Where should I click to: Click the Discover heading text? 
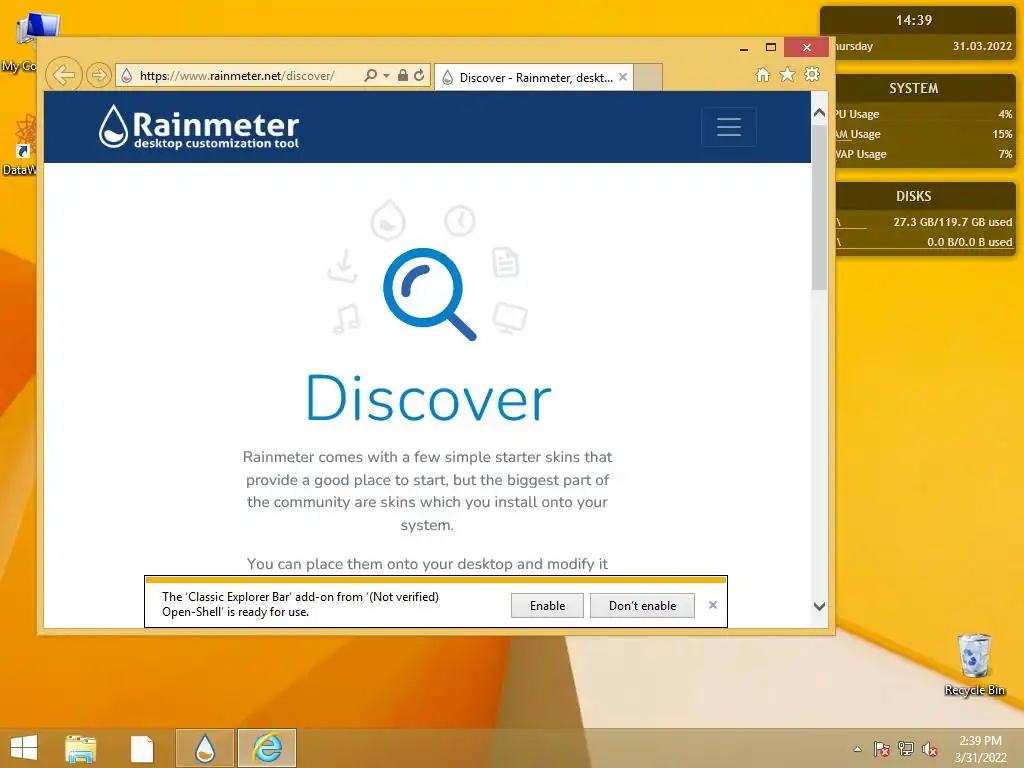(429, 398)
